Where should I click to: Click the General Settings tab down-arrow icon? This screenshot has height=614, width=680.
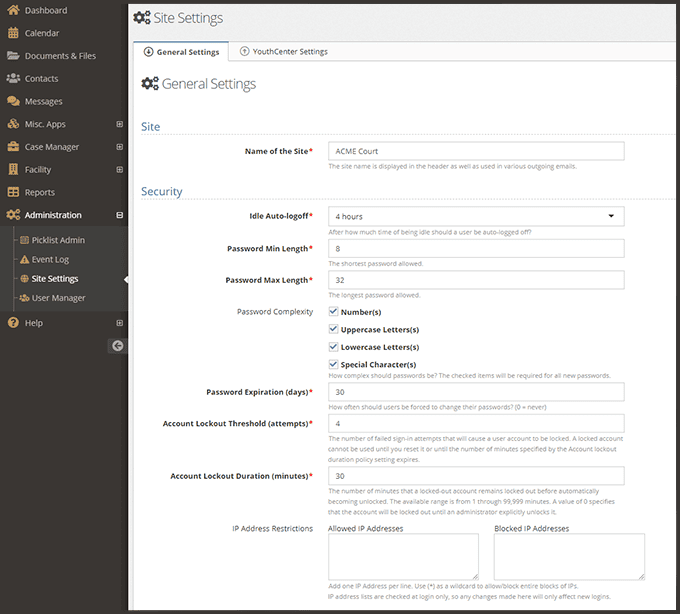[148, 52]
